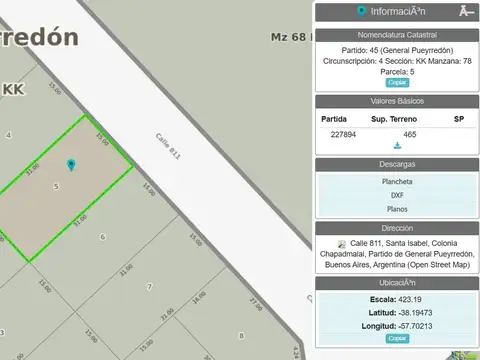The height and width of the screenshot is (360, 480).
Task: Select parcel number 4 on the map
Action: (9, 135)
